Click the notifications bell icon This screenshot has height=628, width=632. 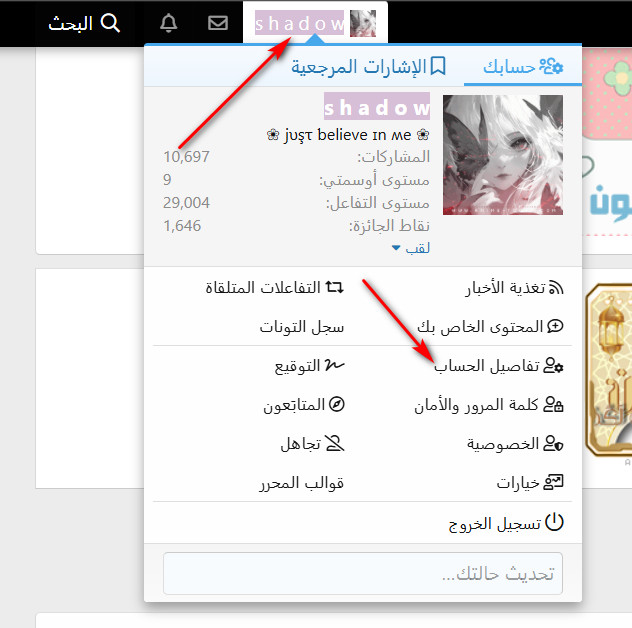click(x=169, y=23)
